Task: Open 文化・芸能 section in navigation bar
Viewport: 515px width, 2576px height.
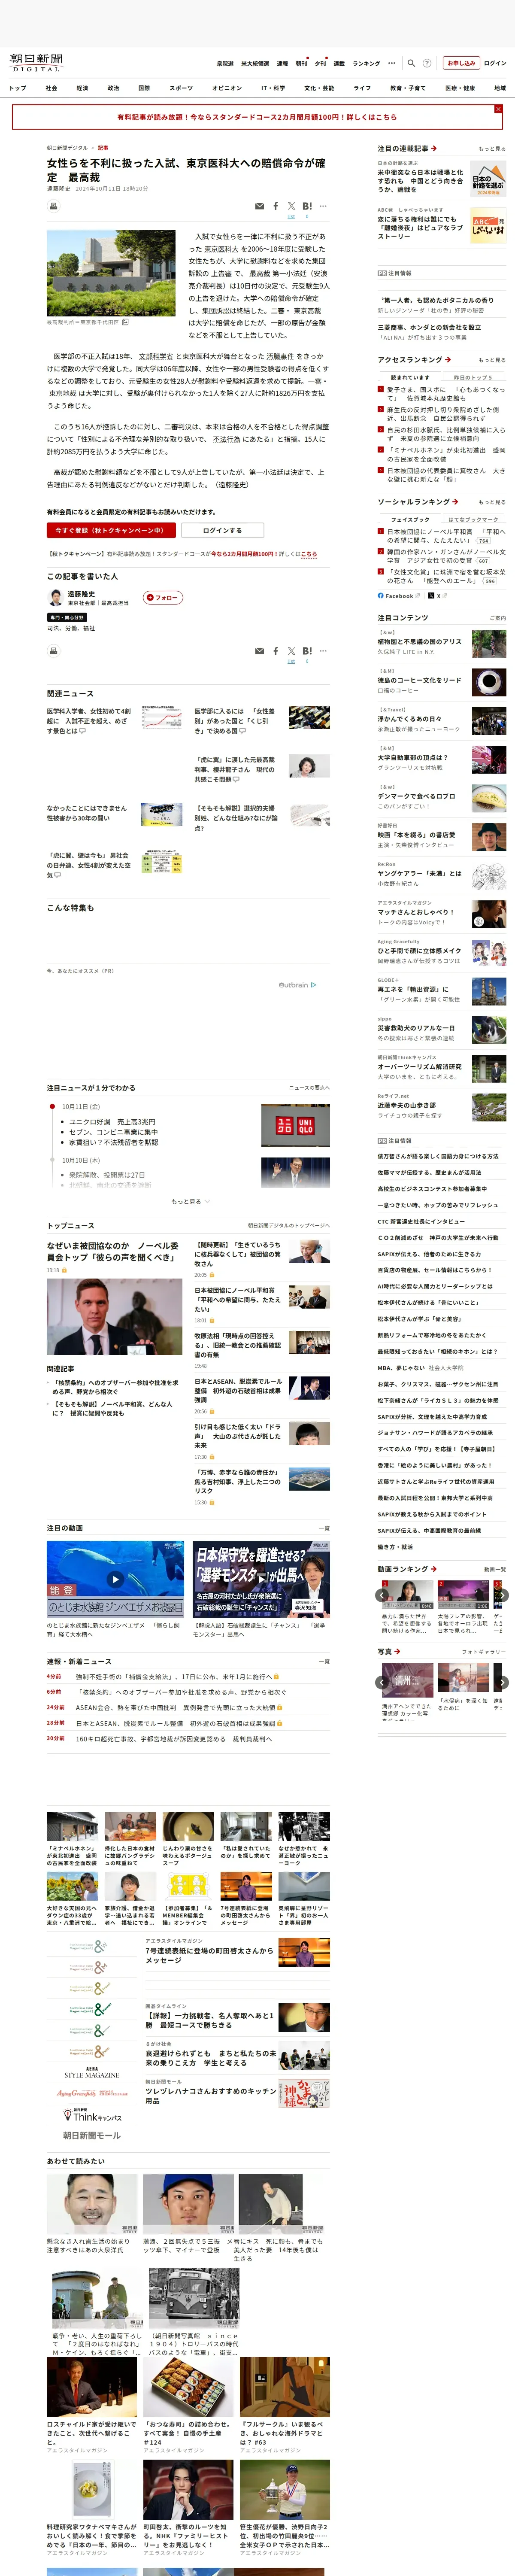Action: tap(319, 88)
